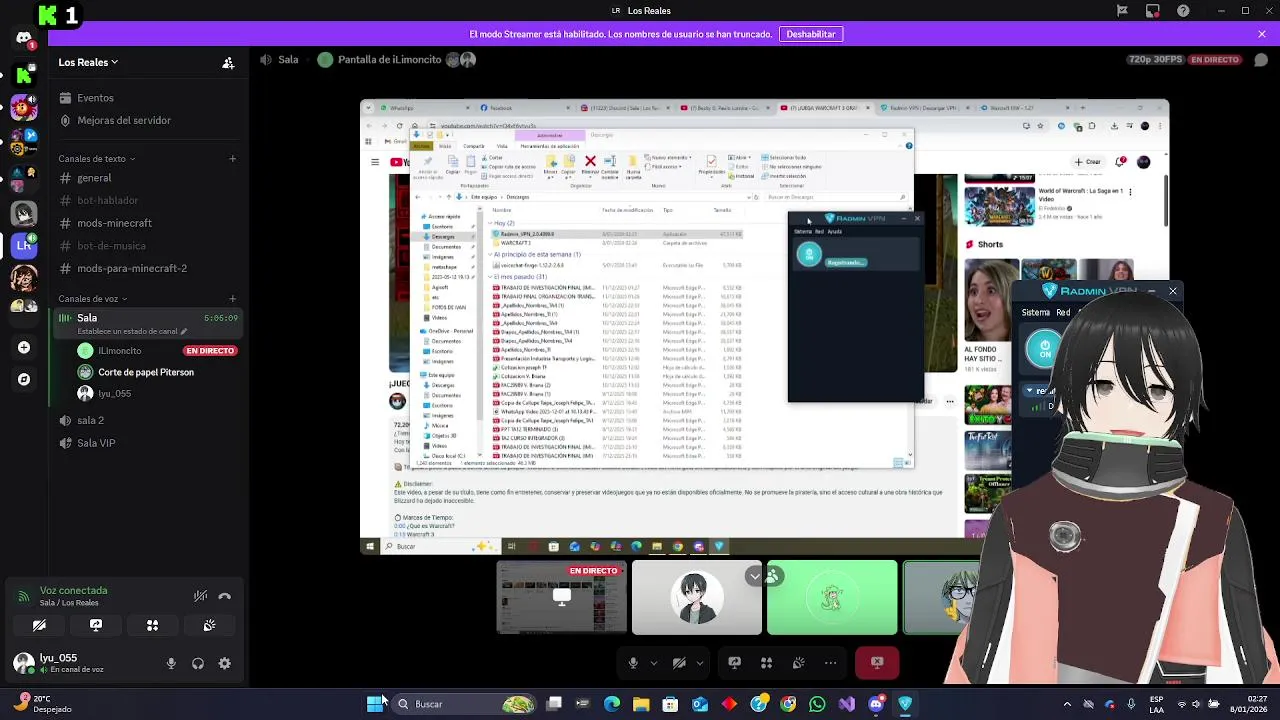The width and height of the screenshot is (1280, 720).
Task: Open soundboard in the voice panel
Action: click(x=209, y=625)
